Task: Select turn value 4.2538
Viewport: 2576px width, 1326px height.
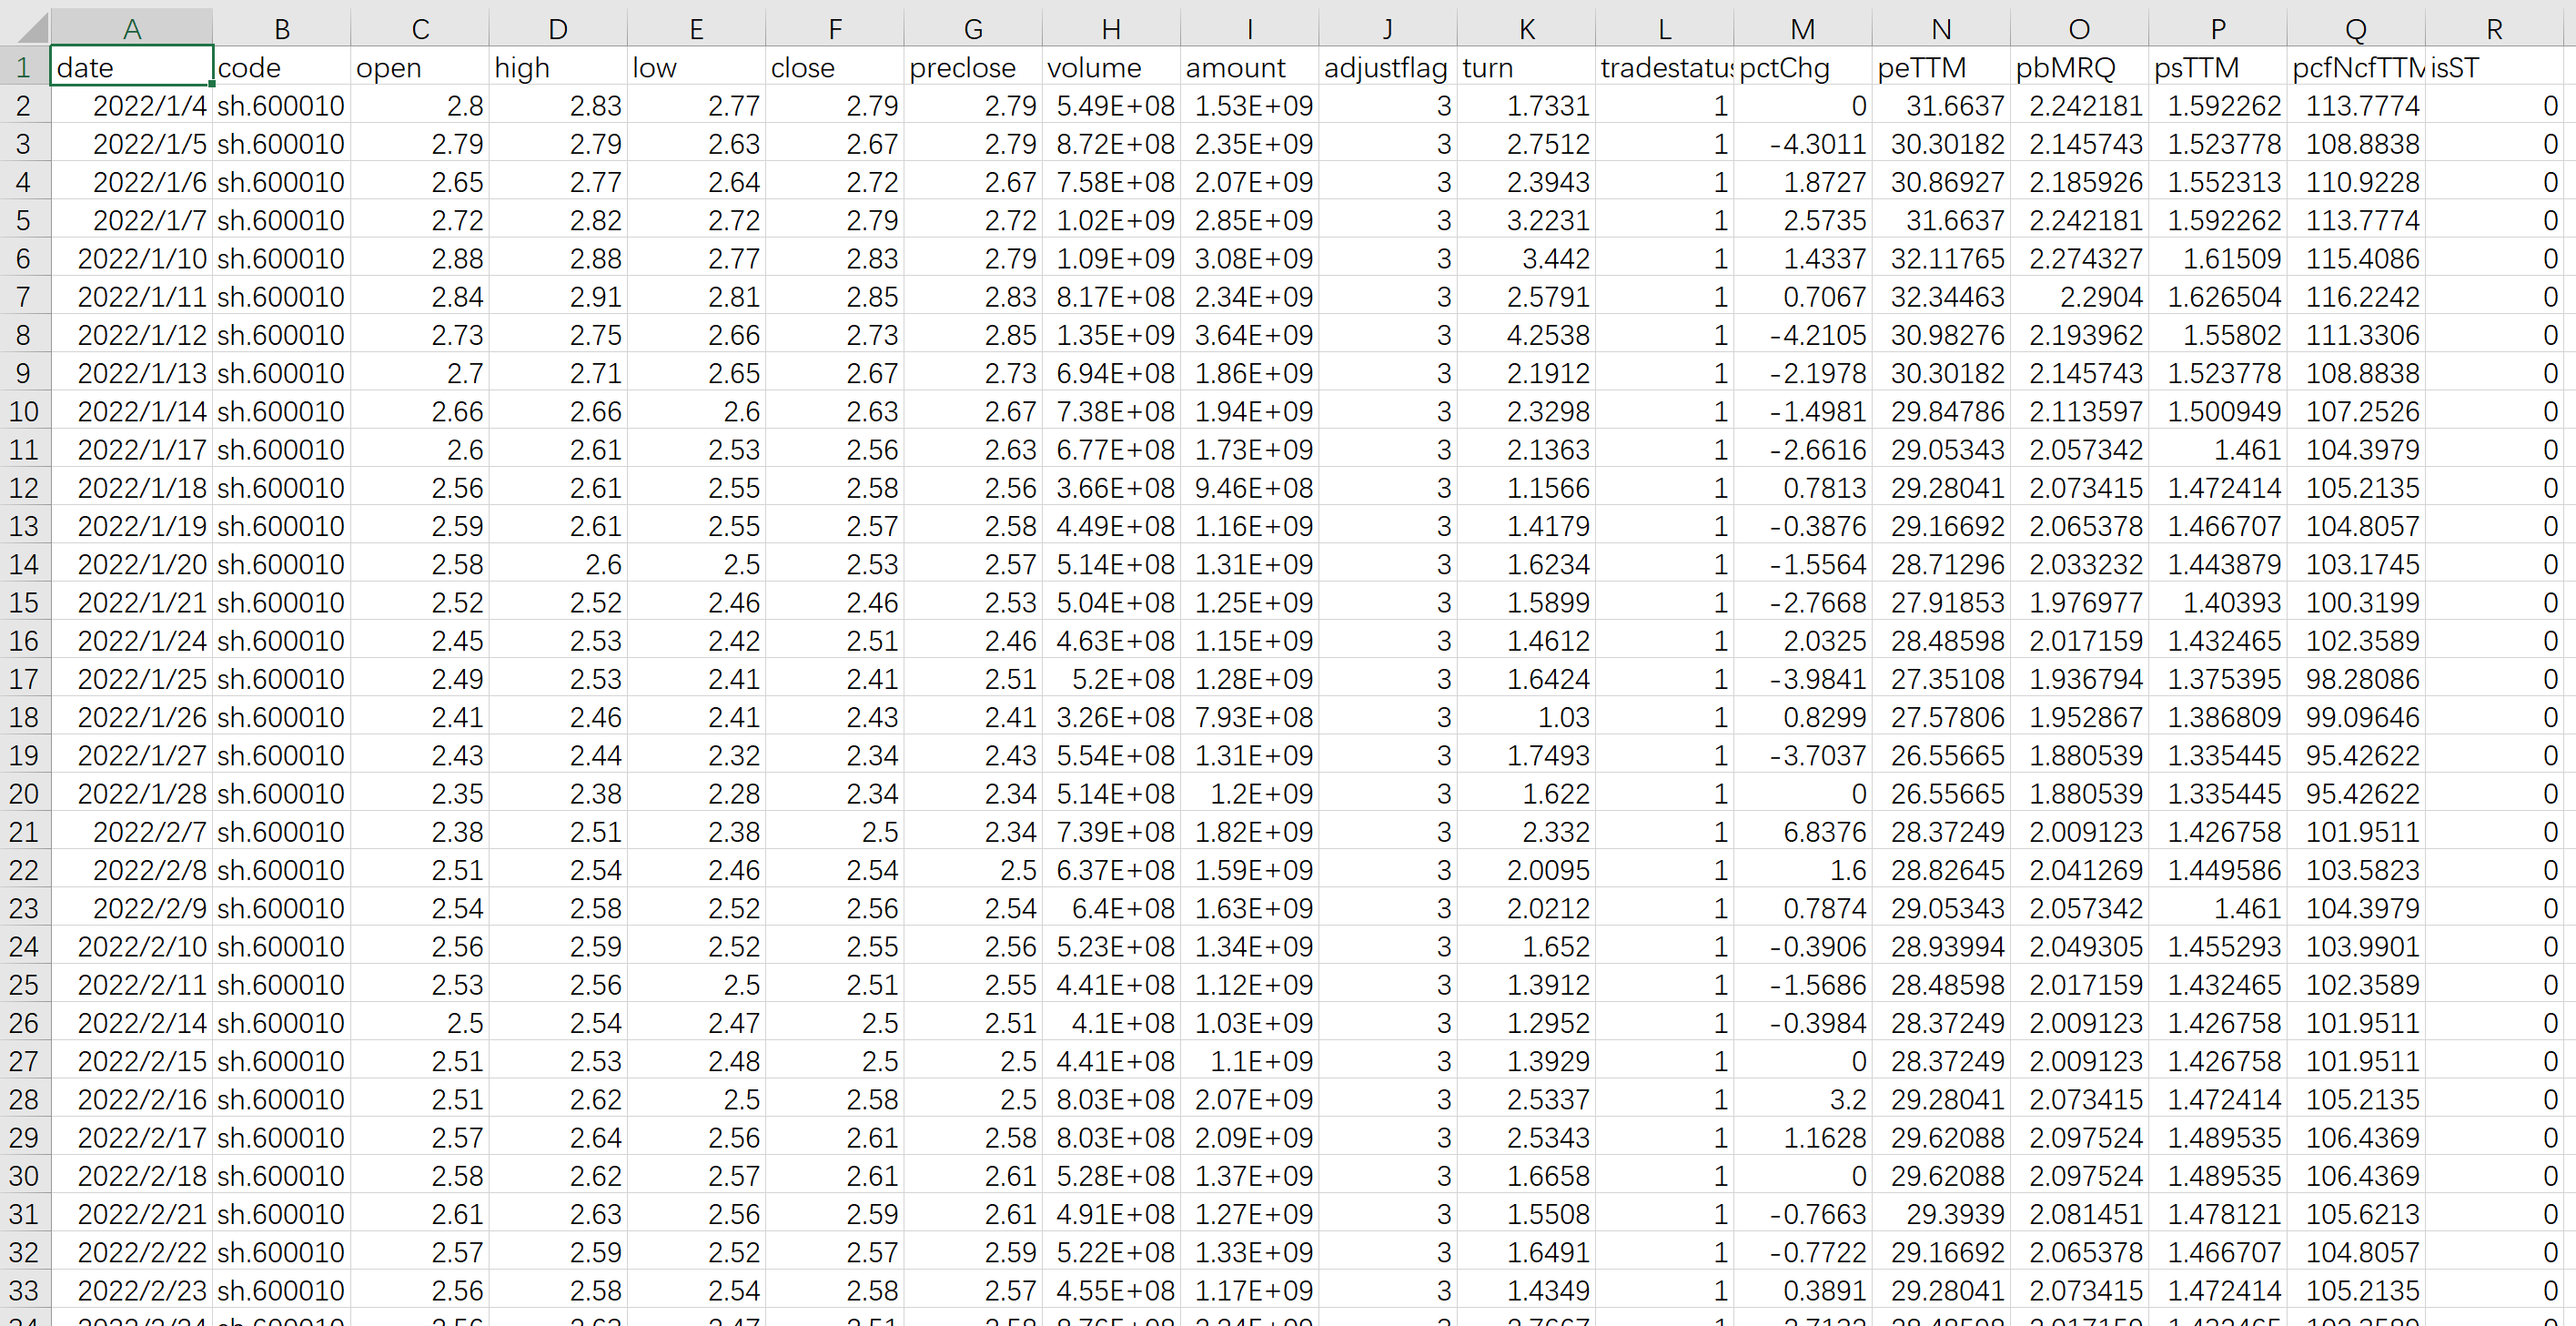Action: [x=1526, y=335]
